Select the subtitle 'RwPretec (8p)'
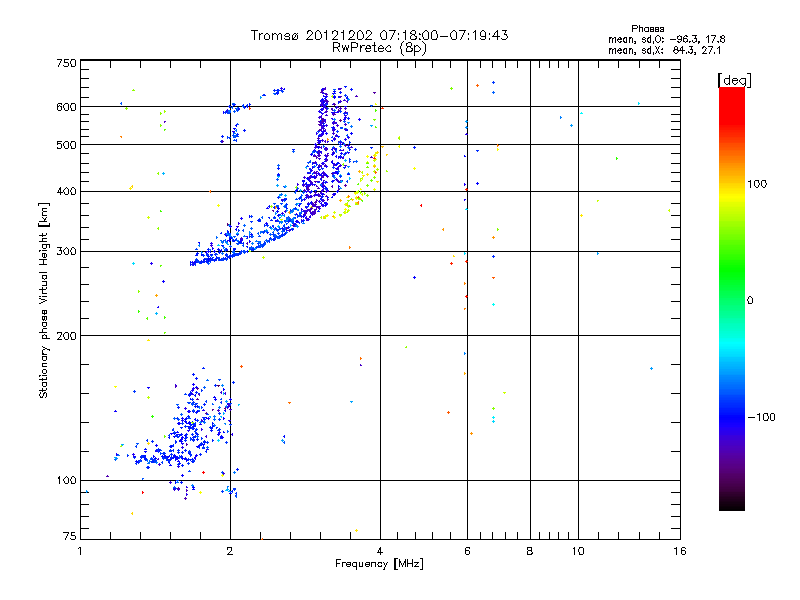Screen dimensions: 800x600 (379, 48)
